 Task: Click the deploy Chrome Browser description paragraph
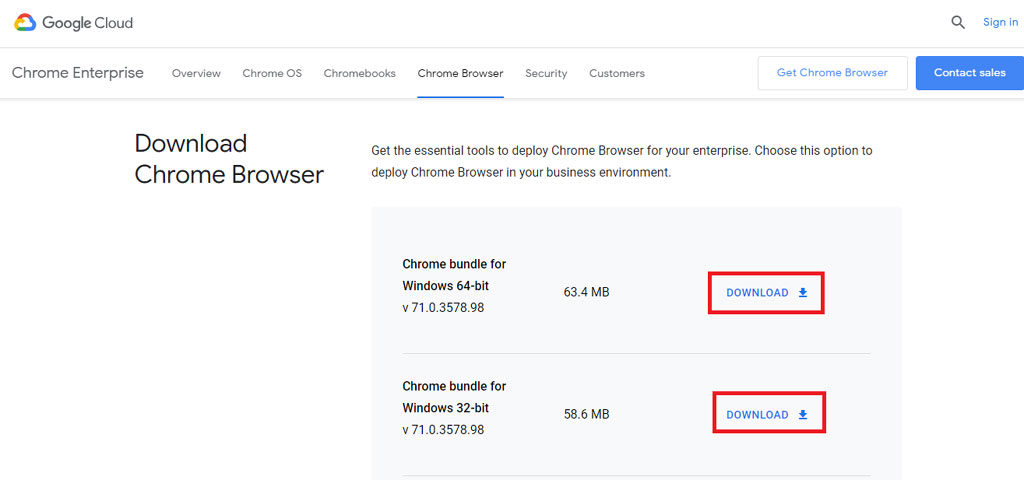click(x=622, y=162)
